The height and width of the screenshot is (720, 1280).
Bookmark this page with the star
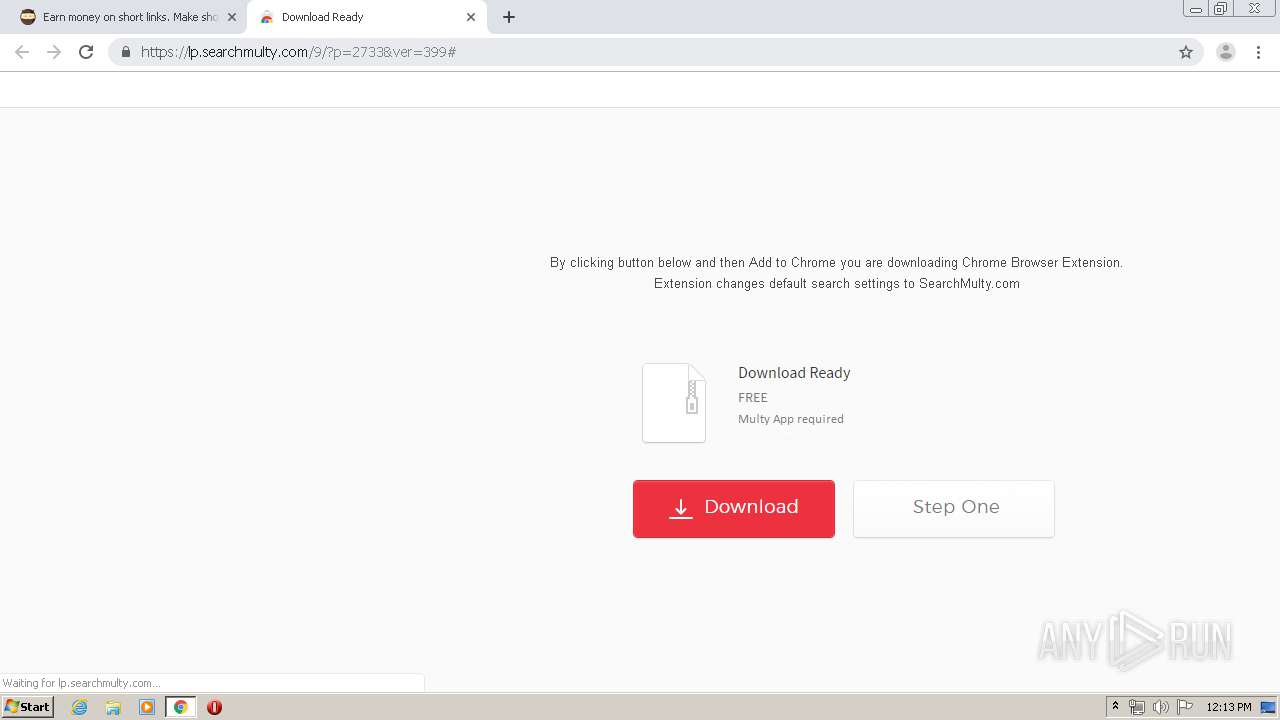click(x=1186, y=52)
